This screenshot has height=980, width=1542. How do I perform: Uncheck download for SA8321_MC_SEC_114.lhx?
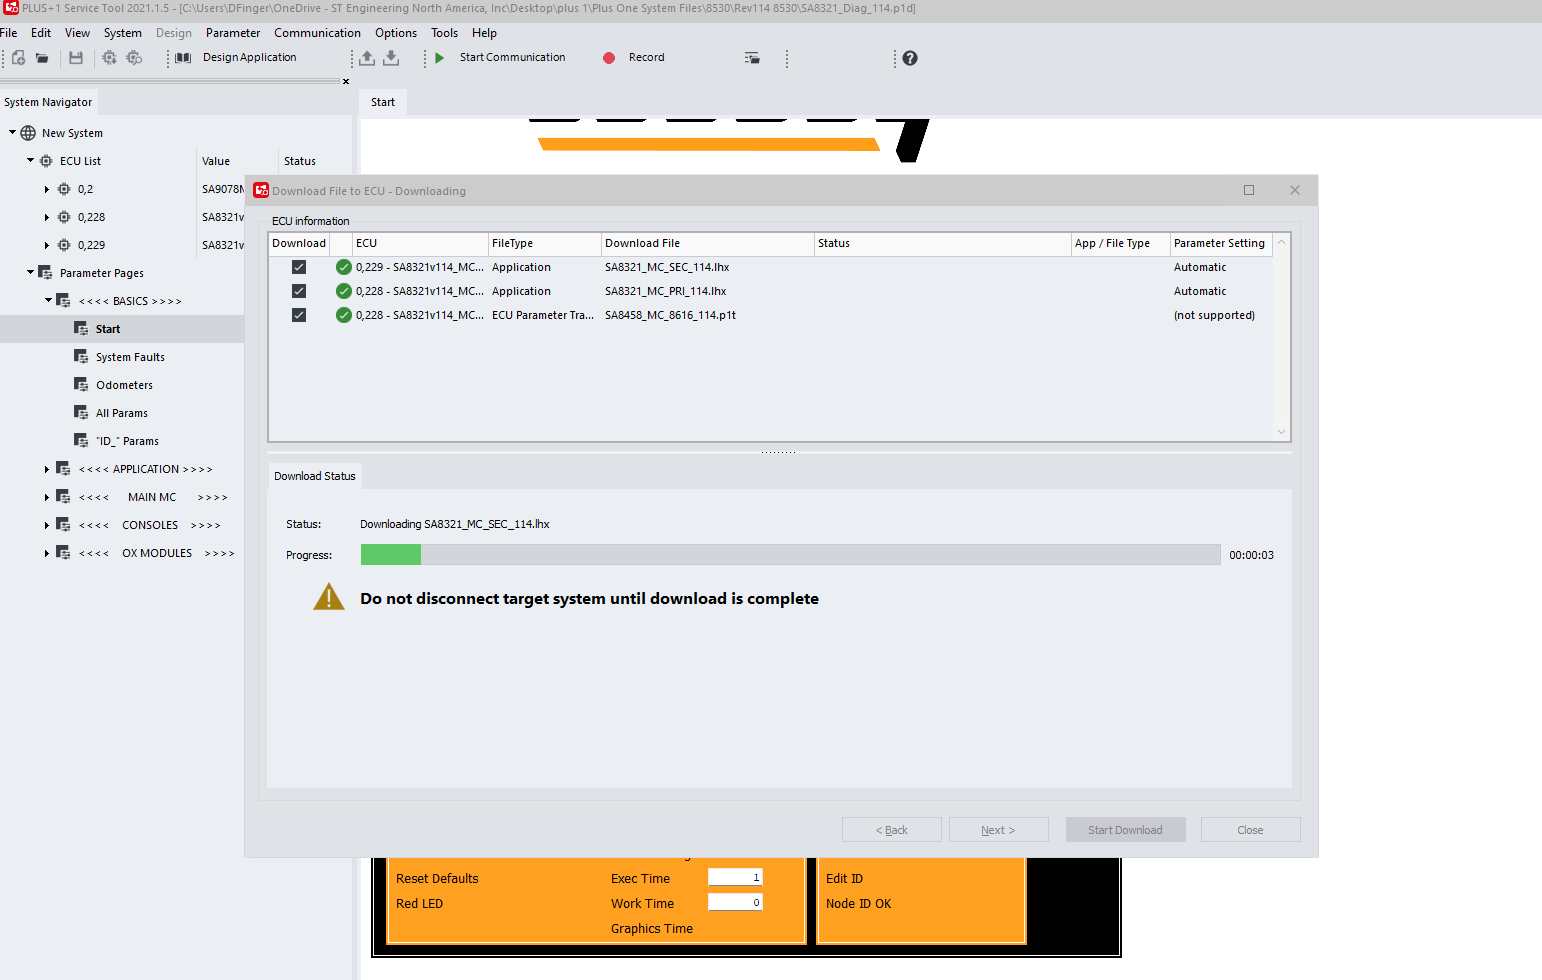click(x=299, y=267)
